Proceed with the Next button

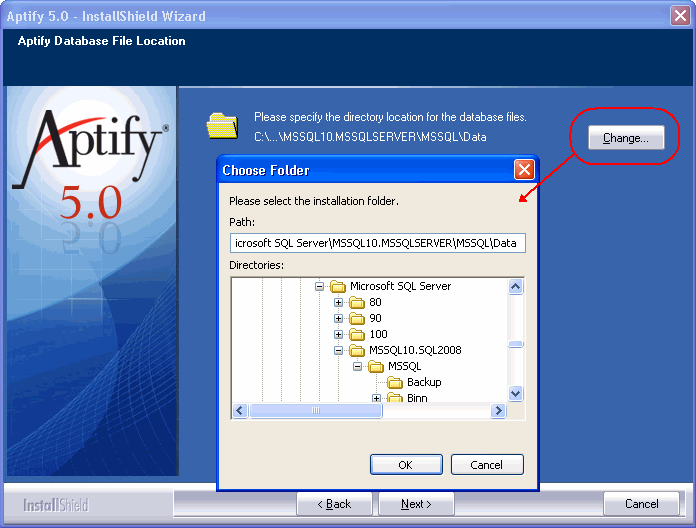point(416,504)
